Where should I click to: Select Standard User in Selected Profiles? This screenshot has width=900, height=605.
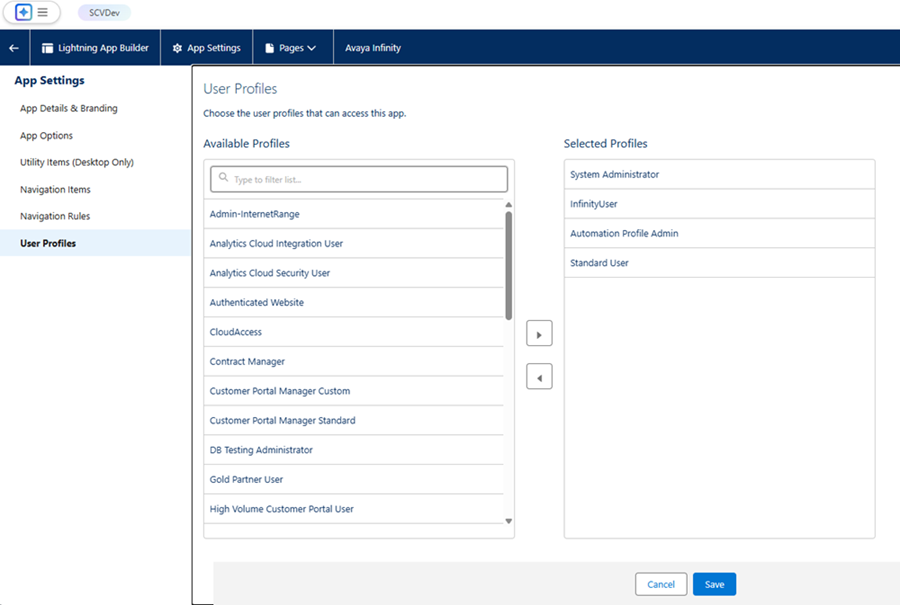[x=719, y=263]
